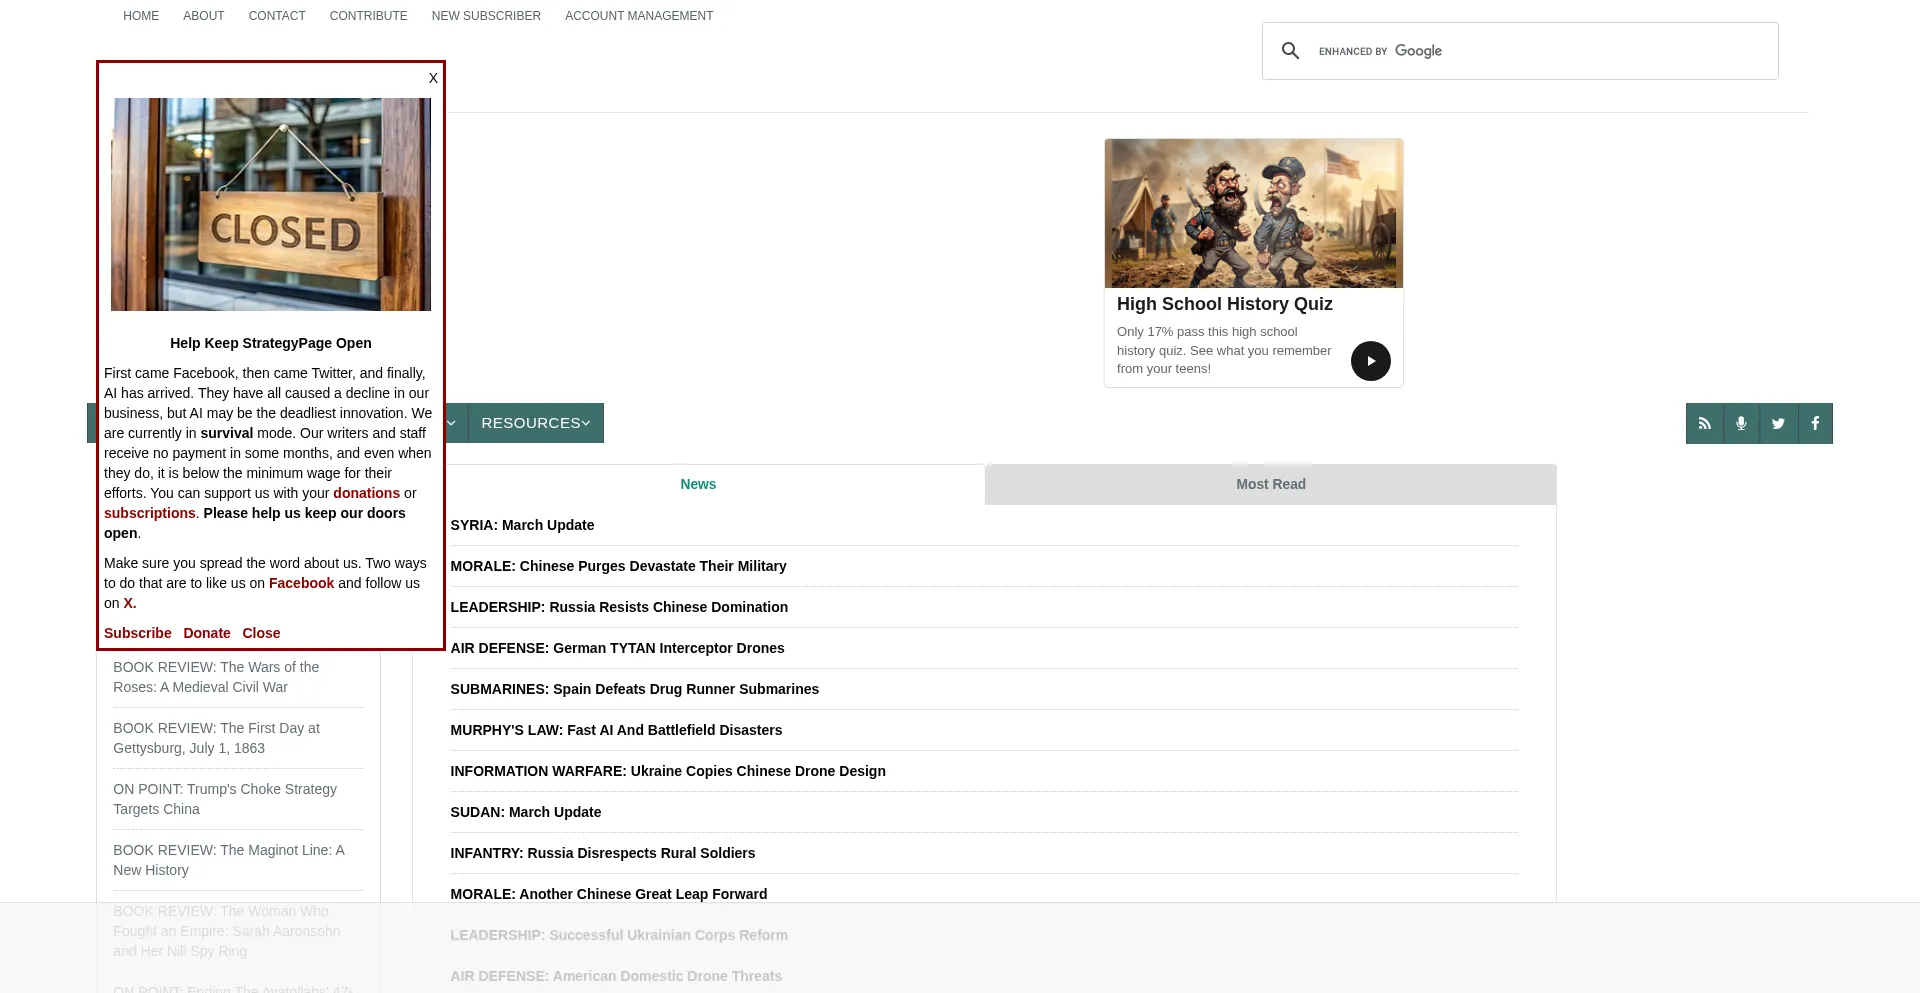Screen dimensions: 1920x993
Task: Open the Facebook icon link
Action: (1815, 423)
